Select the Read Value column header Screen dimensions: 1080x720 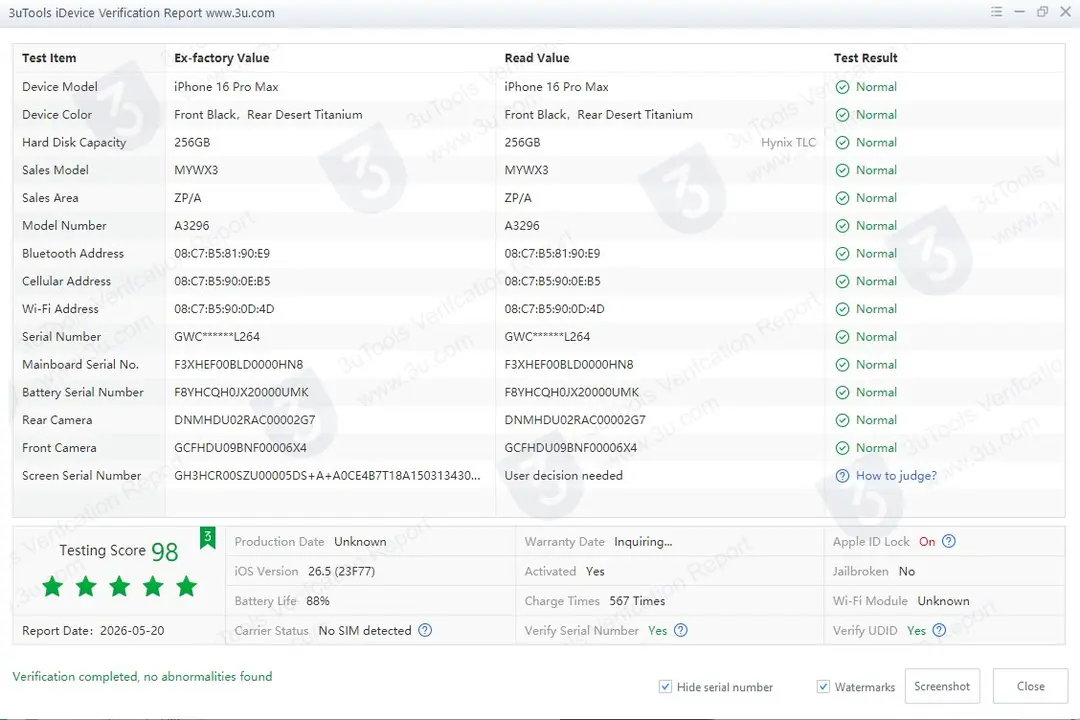point(537,58)
